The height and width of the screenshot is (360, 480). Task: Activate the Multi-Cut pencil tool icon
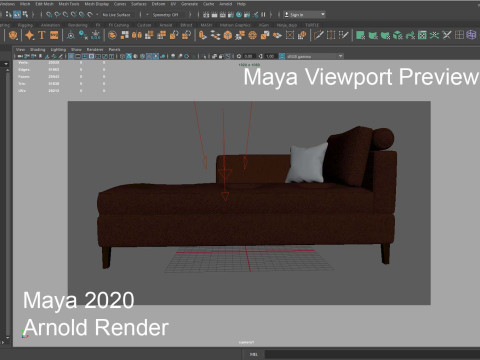click(319, 35)
